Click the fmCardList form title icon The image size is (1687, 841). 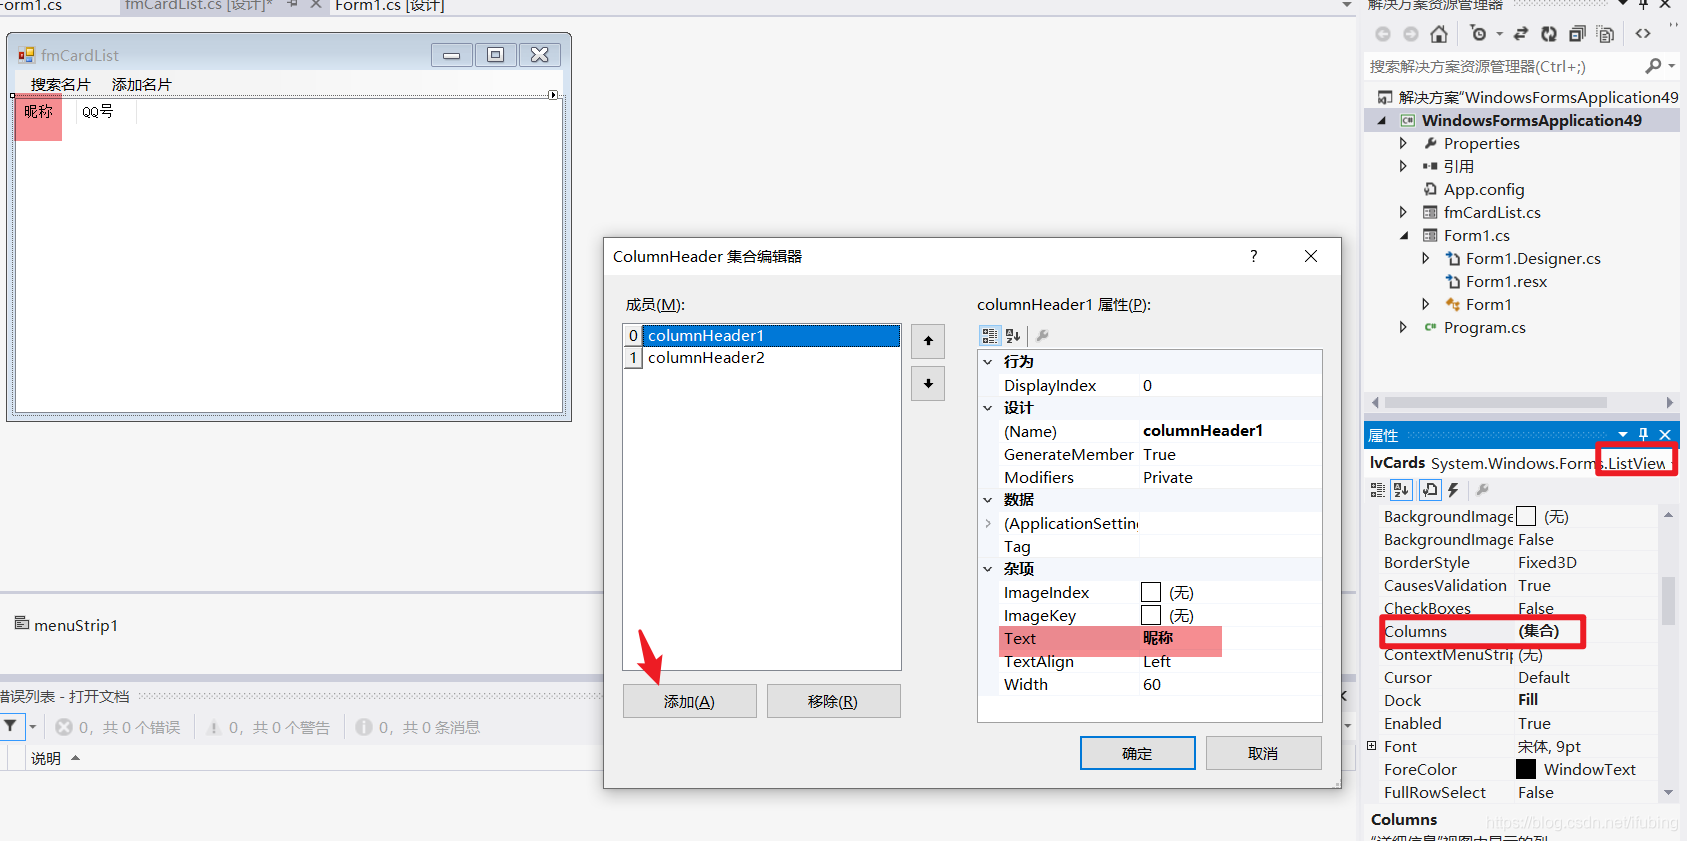pos(27,55)
